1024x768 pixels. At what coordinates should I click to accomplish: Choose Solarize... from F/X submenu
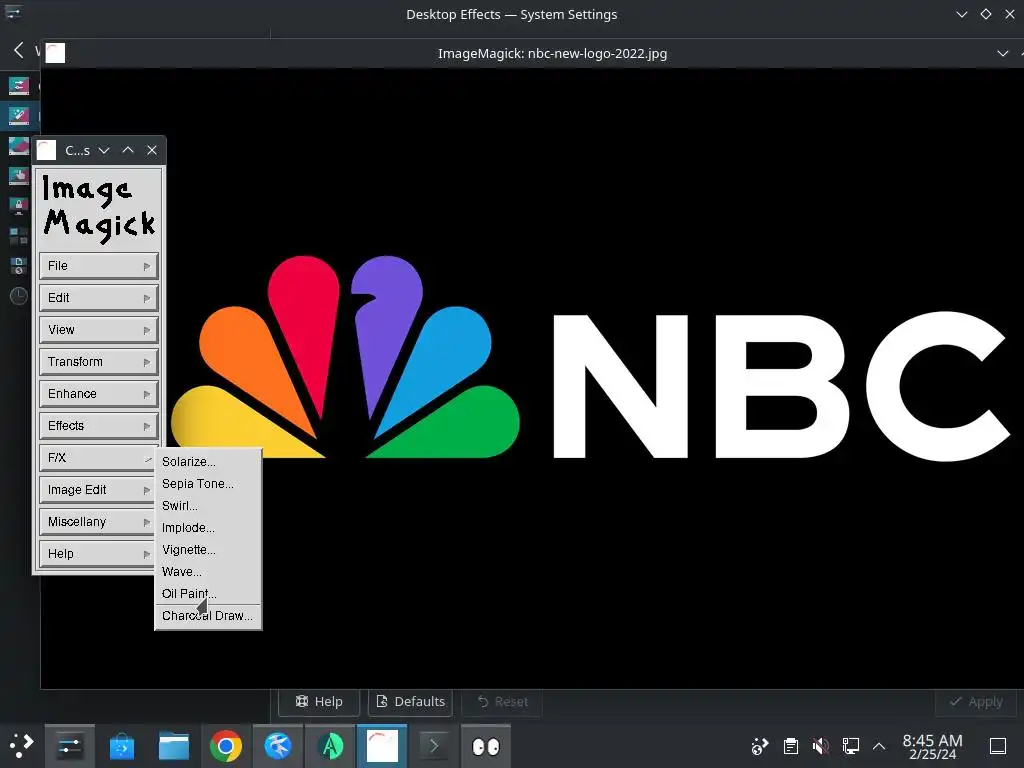tap(208, 462)
